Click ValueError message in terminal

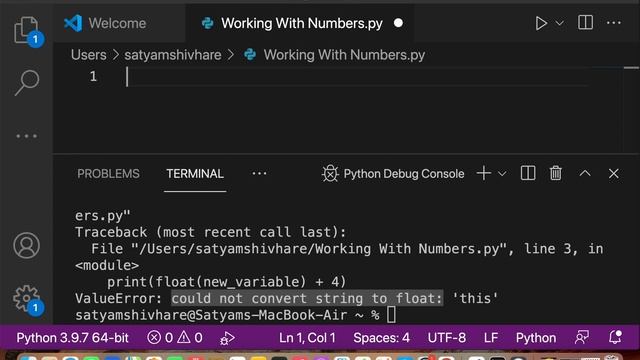(x=287, y=298)
